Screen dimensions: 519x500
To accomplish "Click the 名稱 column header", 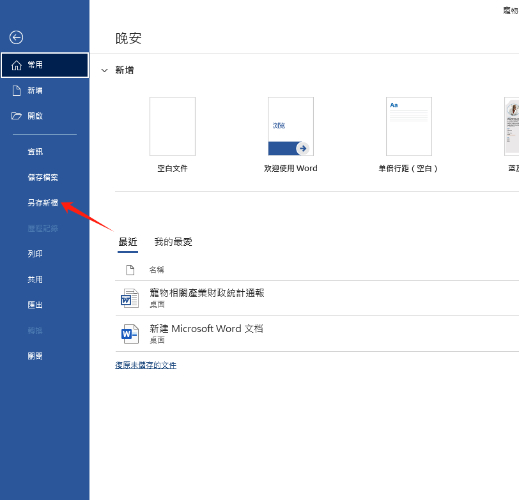I will [157, 270].
